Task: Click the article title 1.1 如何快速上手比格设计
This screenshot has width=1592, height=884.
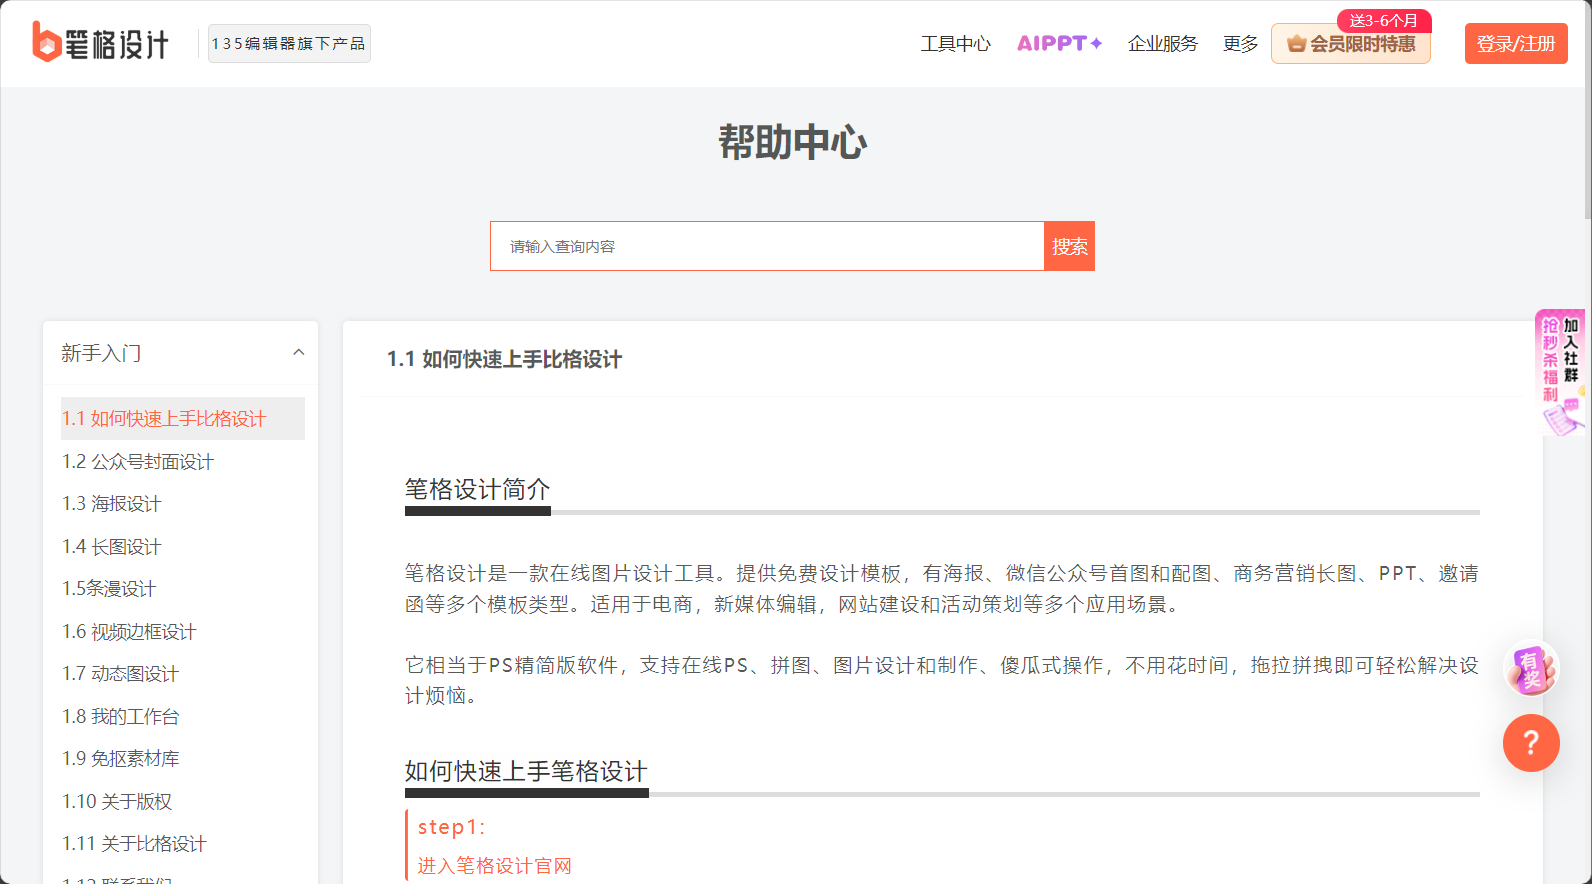Action: 504,359
